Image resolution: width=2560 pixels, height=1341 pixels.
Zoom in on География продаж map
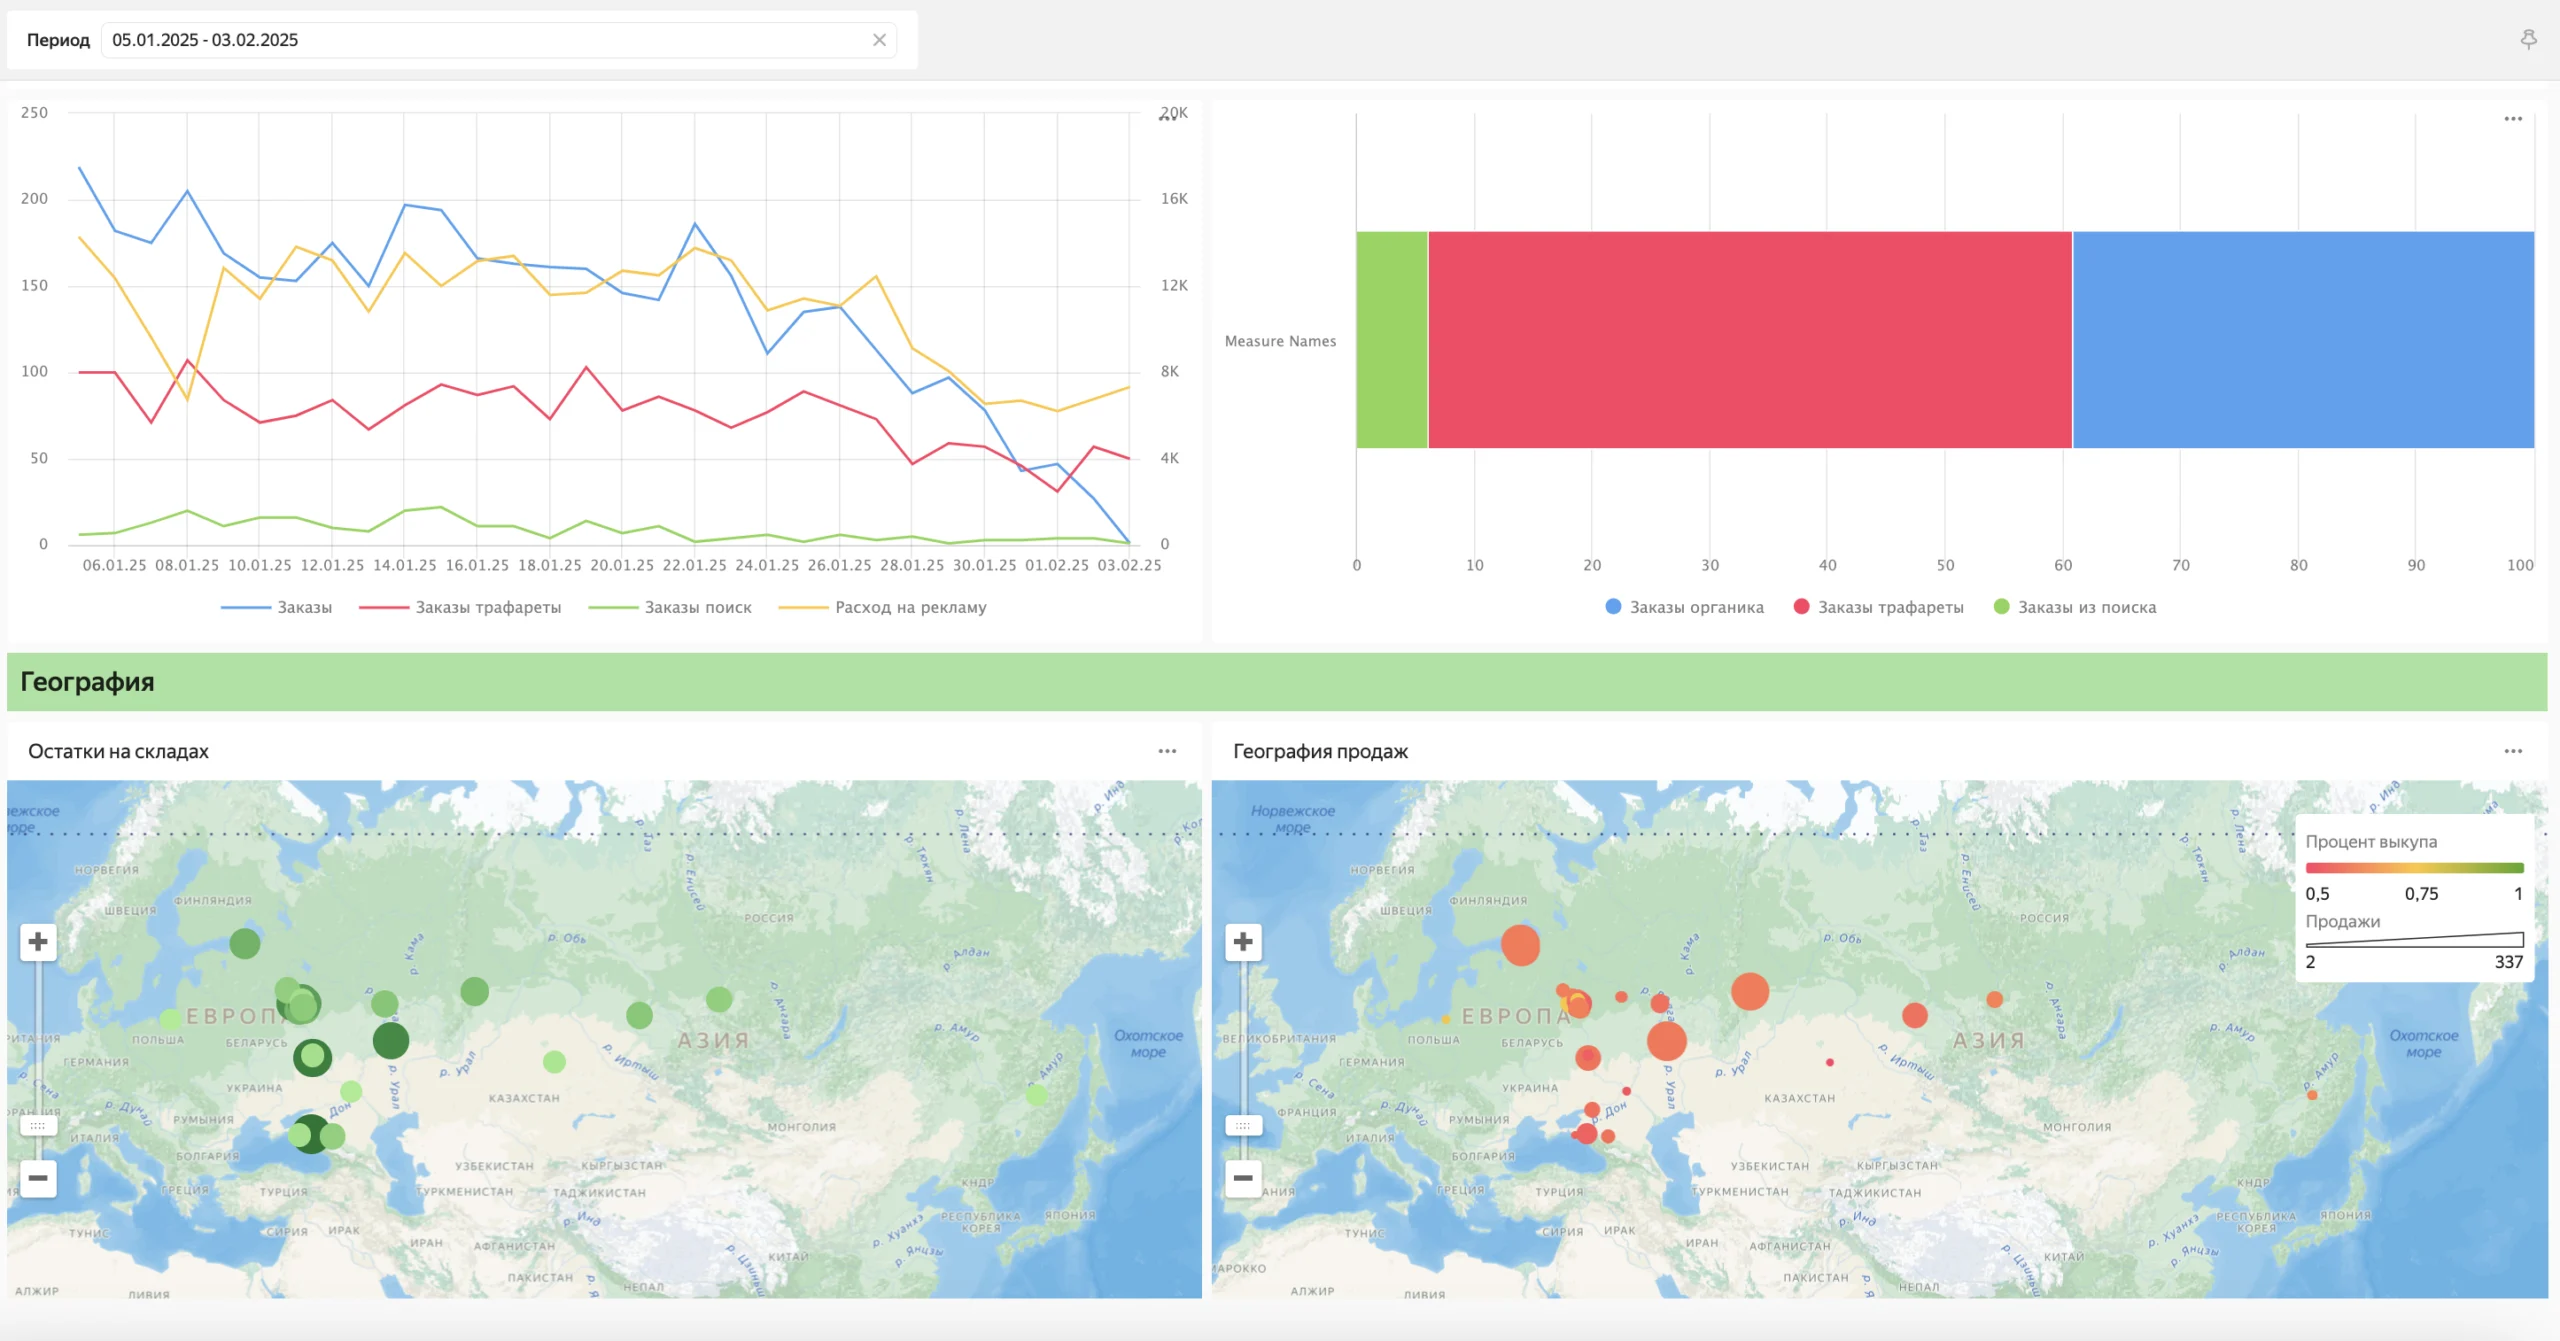click(1243, 942)
